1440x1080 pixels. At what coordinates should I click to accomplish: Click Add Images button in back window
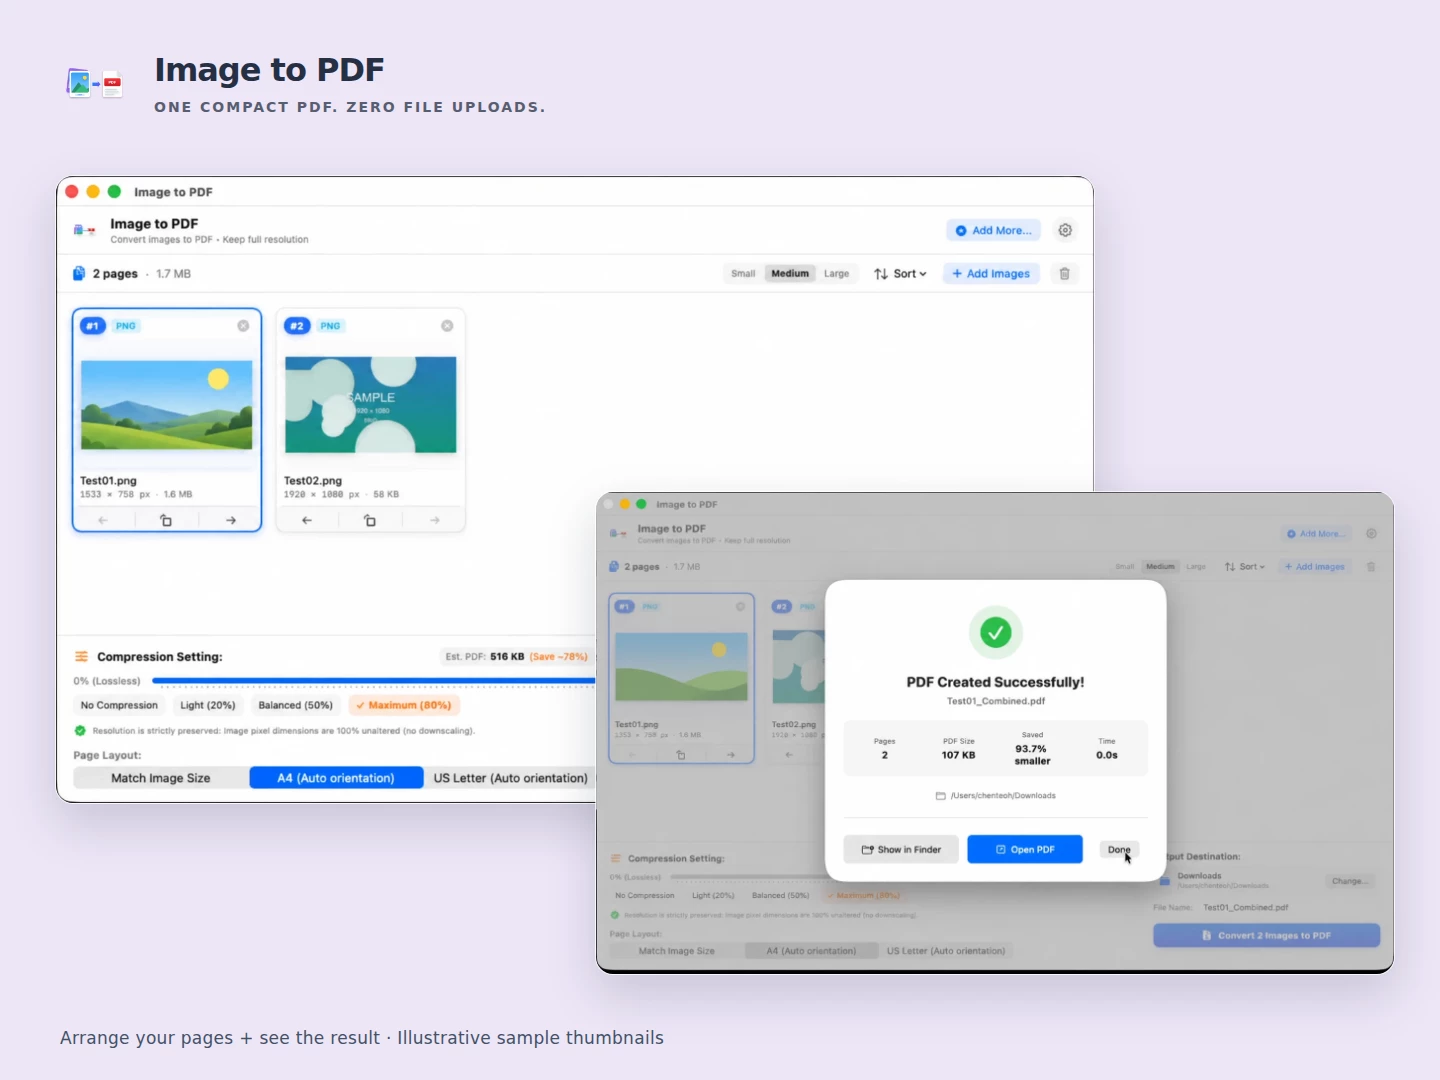pyautogui.click(x=992, y=274)
